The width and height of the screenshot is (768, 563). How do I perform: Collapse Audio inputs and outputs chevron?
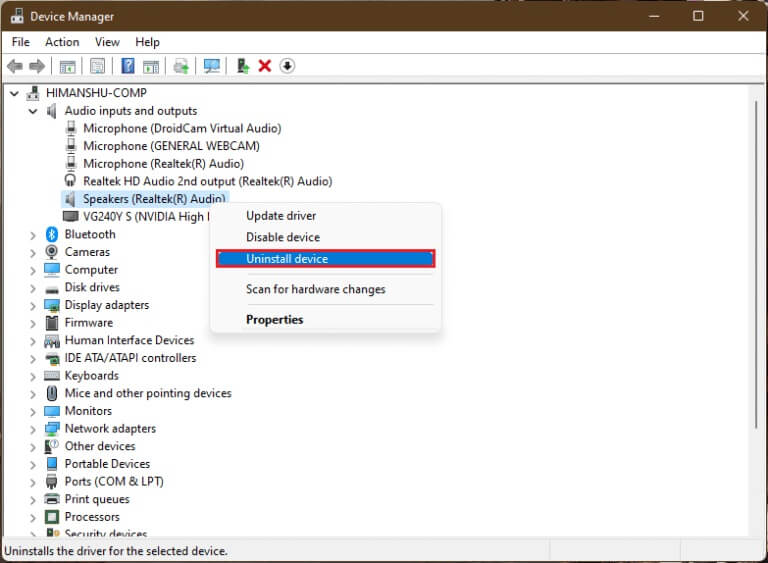33,111
